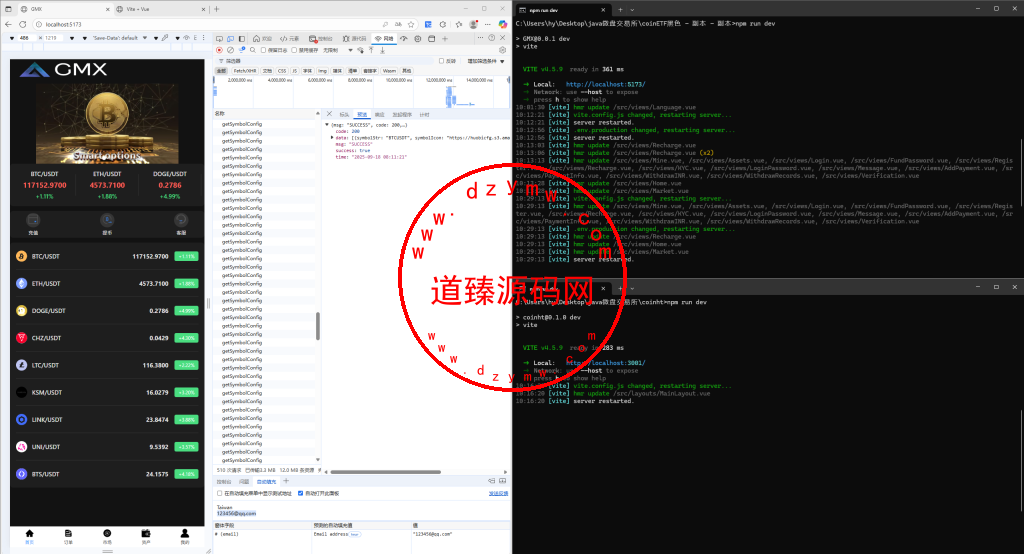Open network panel settings gear
1024x554 pixels.
coord(502,50)
